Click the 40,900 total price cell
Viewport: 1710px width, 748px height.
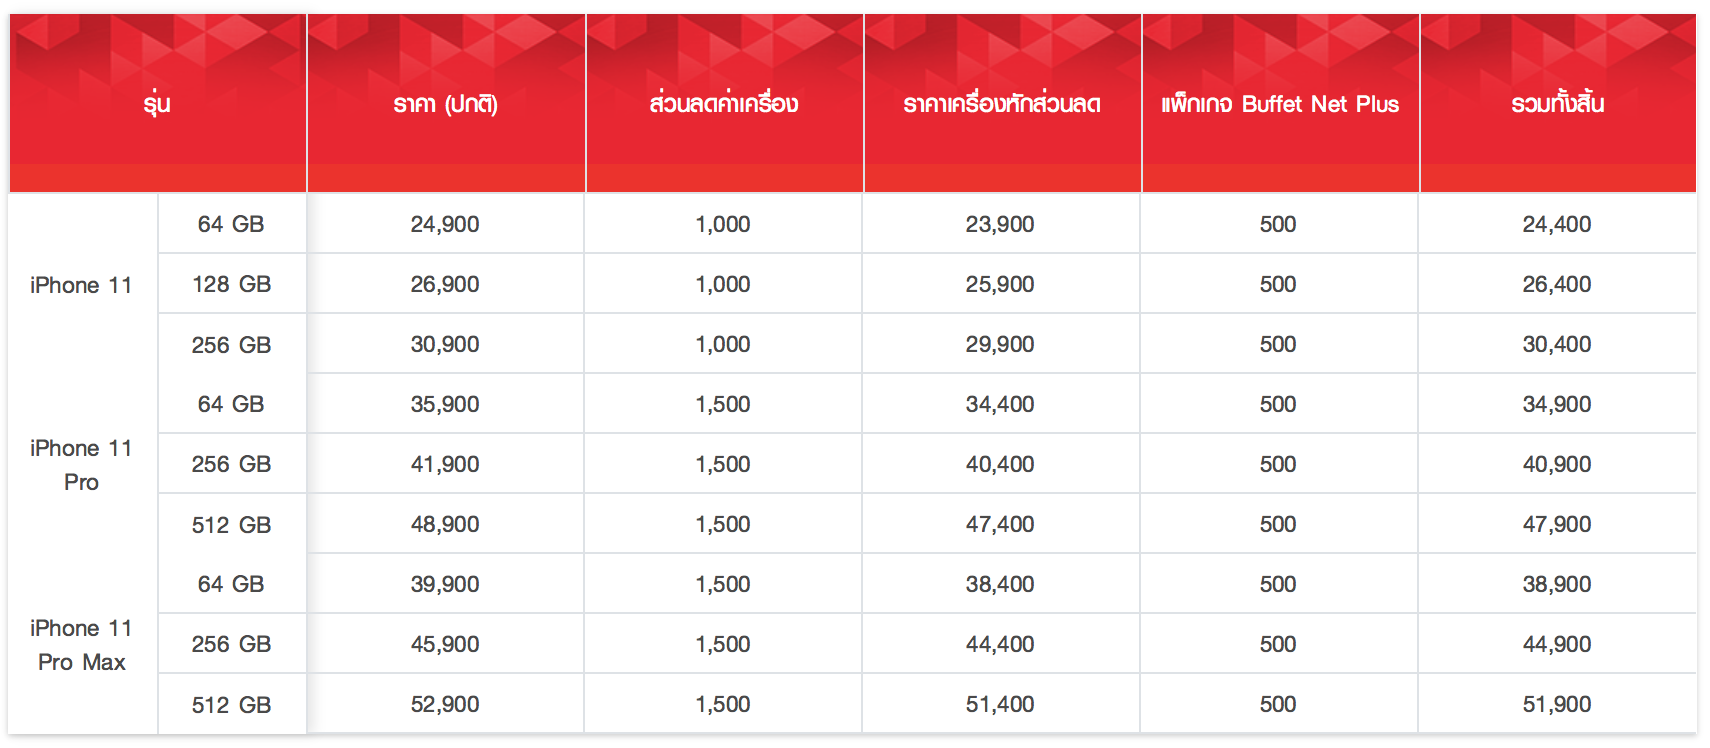click(x=1557, y=464)
